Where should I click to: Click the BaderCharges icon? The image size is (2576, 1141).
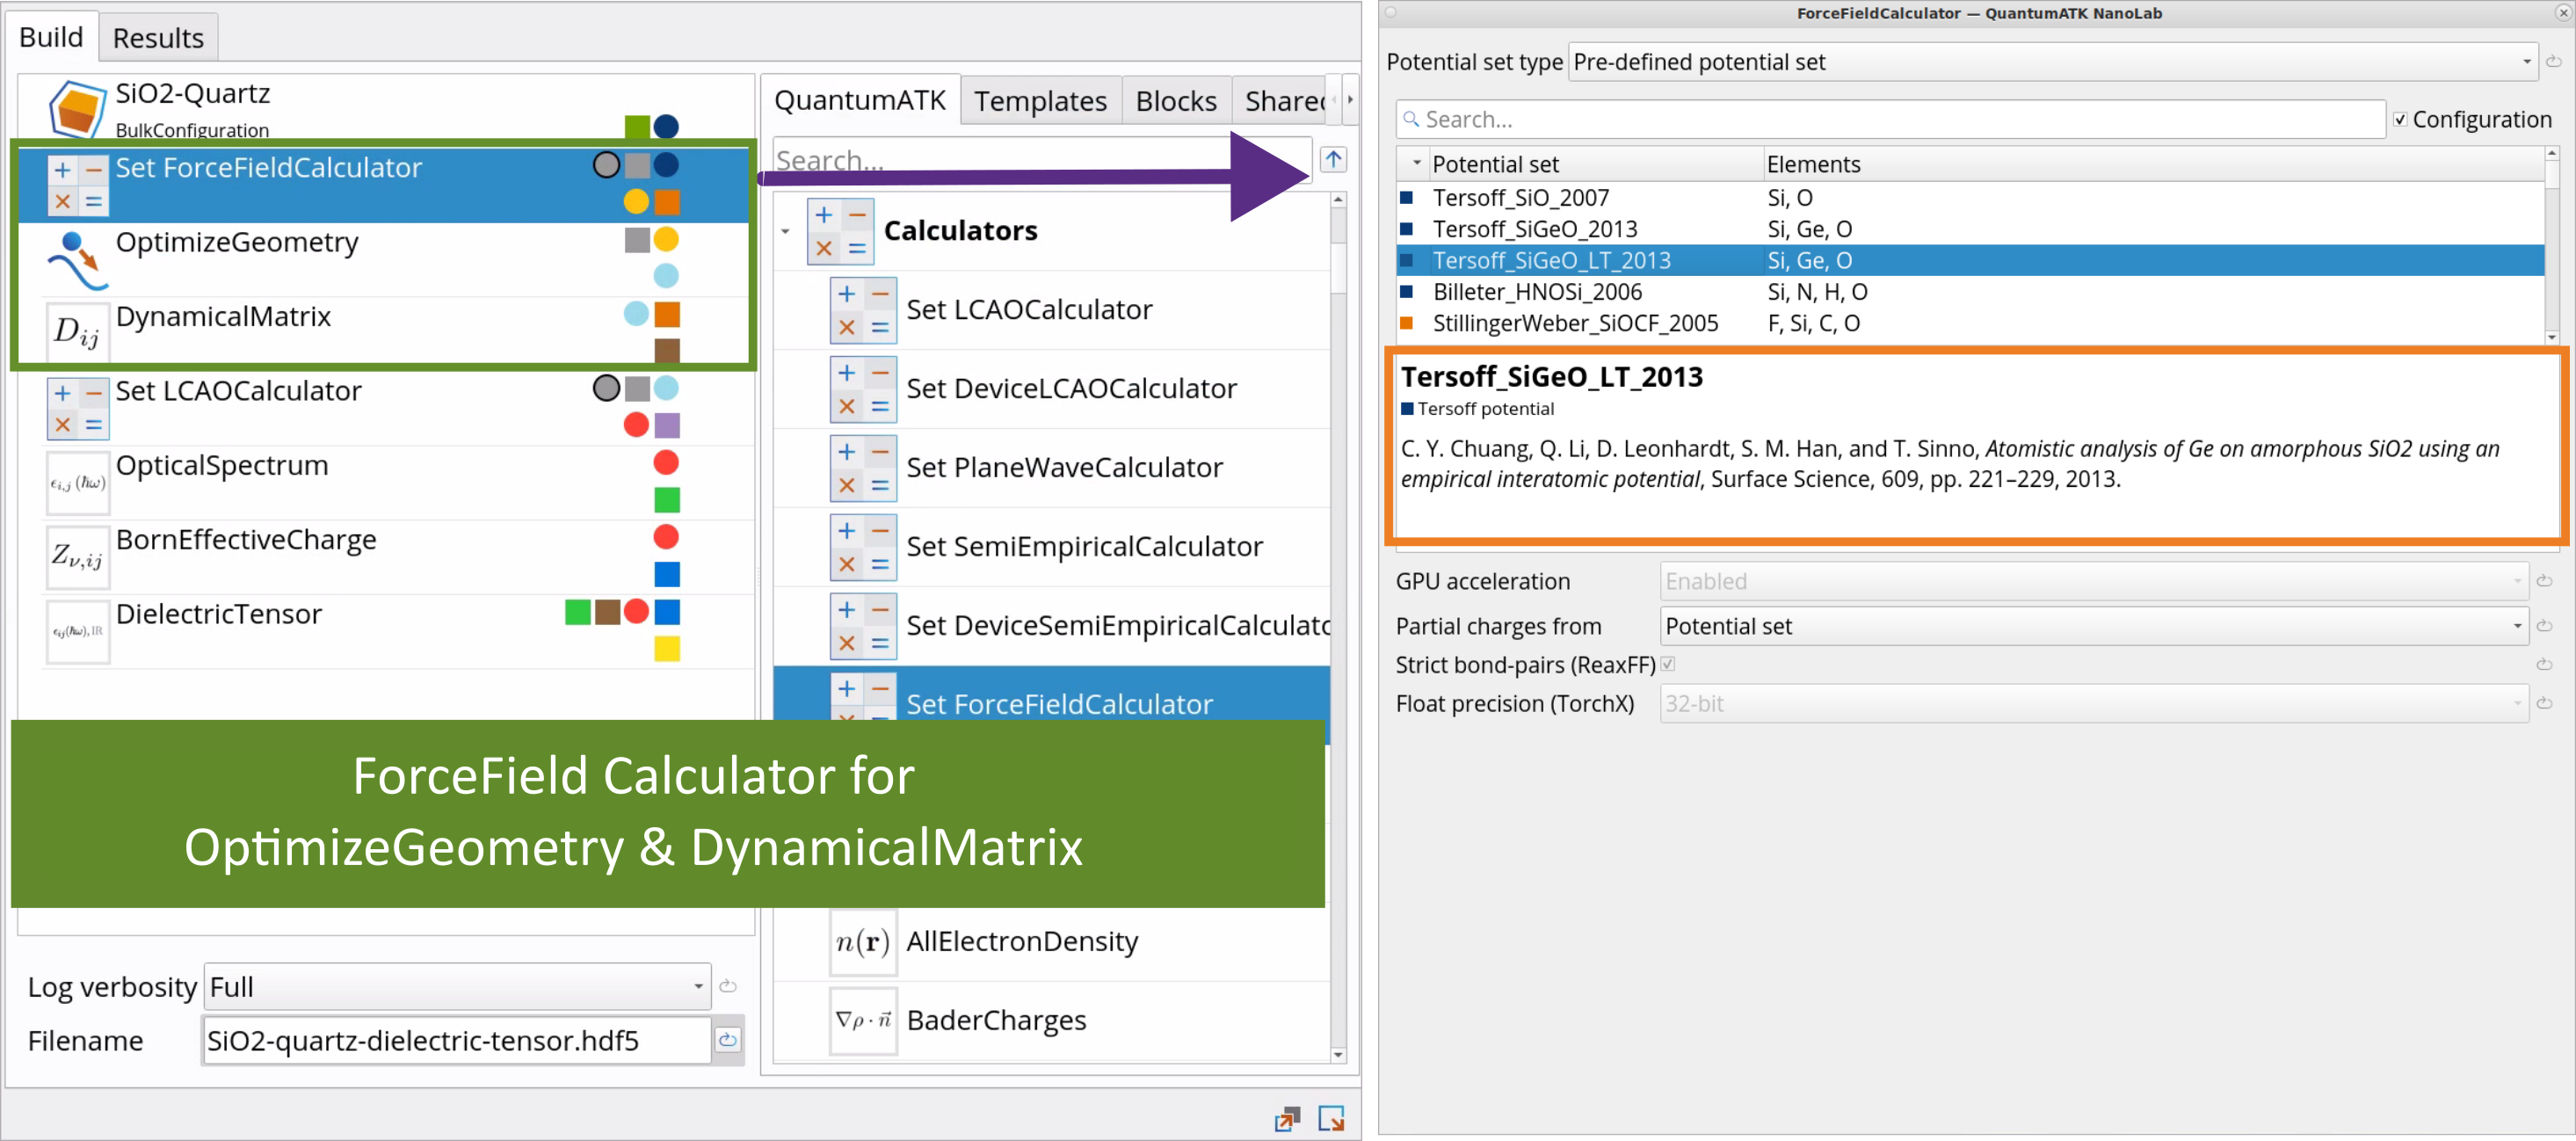tap(863, 1021)
